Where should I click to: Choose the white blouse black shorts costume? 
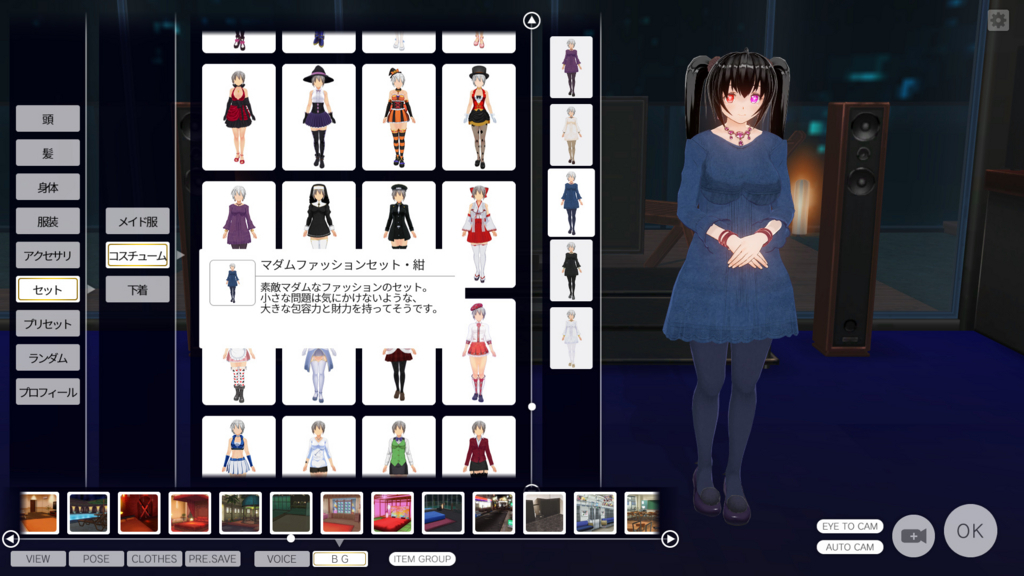coord(319,446)
